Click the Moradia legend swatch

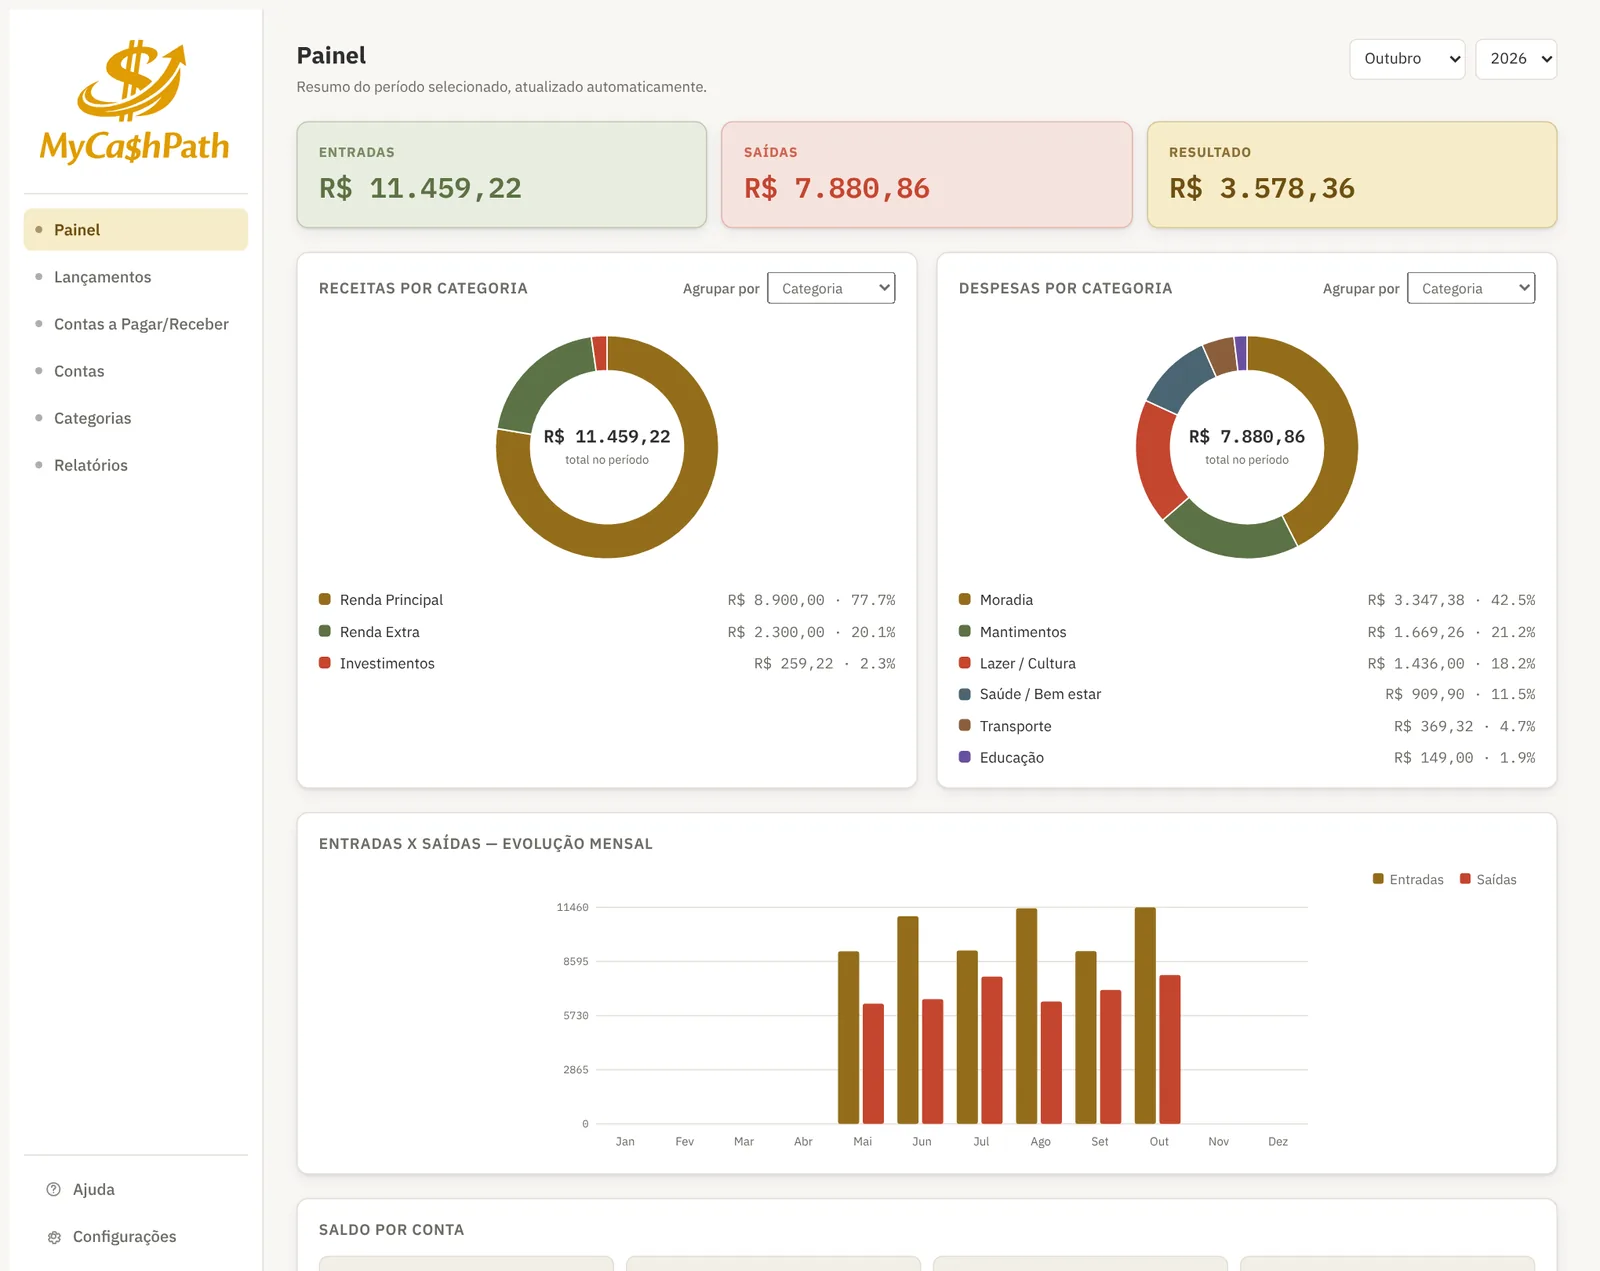[965, 599]
